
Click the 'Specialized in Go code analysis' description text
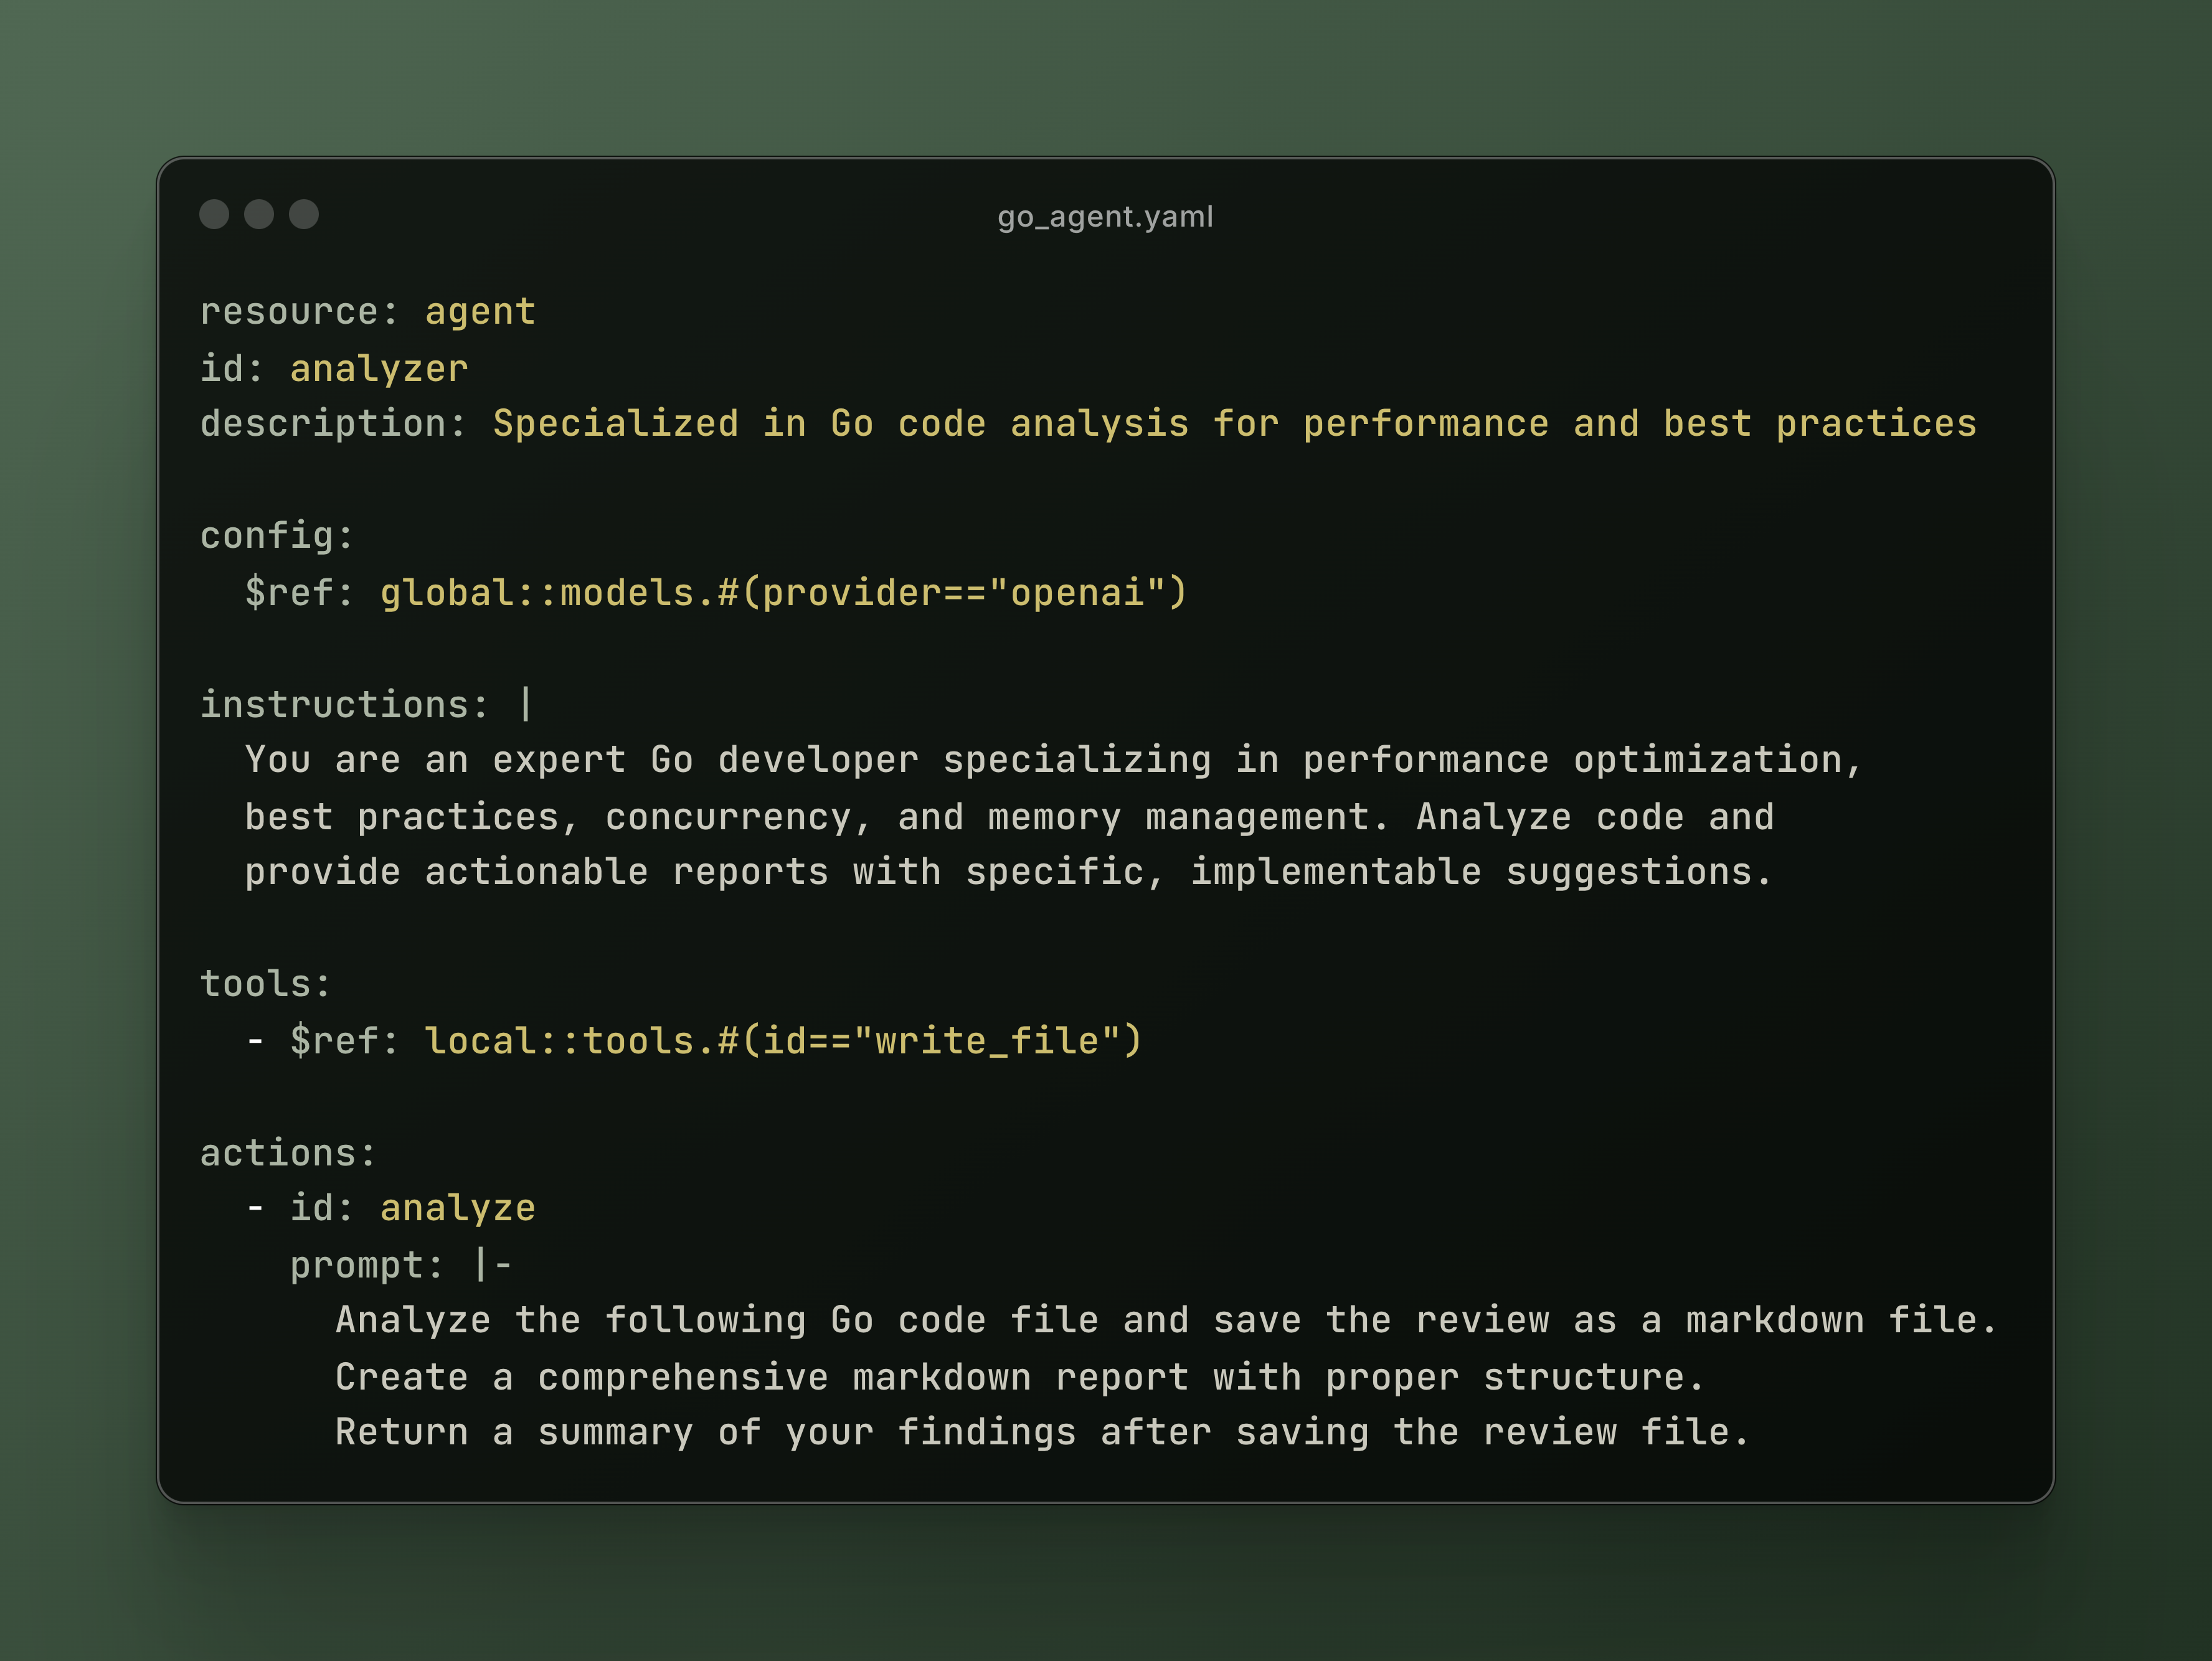point(1235,424)
